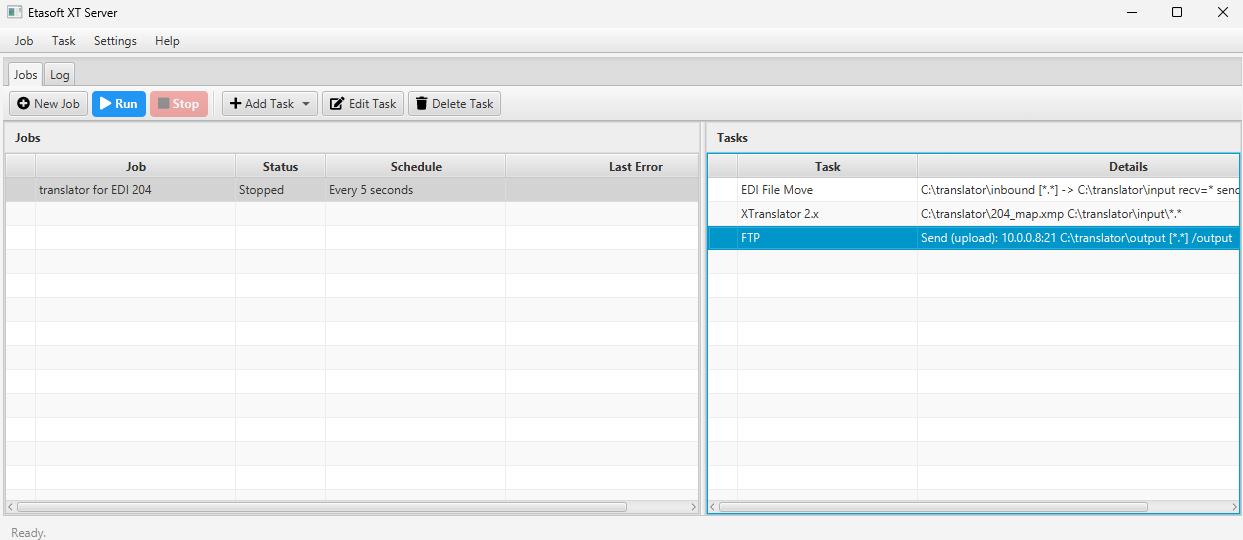
Task: Click the Last Error column header
Action: 602,167
